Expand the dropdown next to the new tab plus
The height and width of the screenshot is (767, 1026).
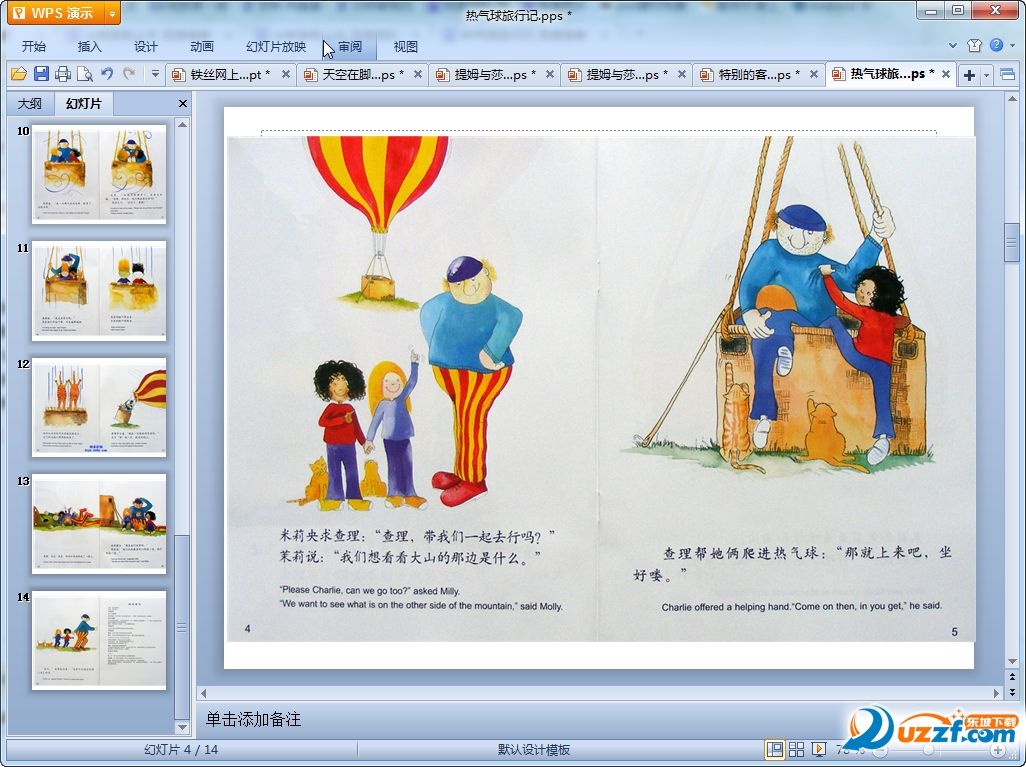[x=986, y=75]
